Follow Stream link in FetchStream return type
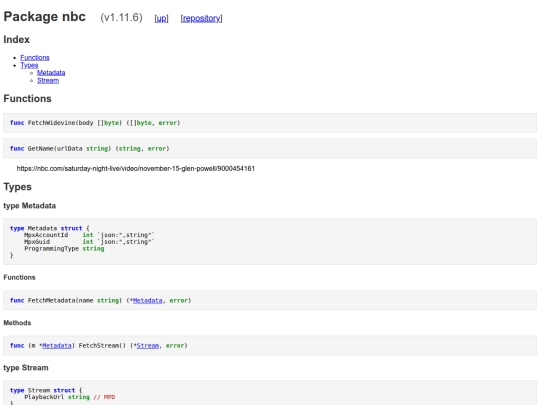Viewport: 540px width, 405px height. point(148,345)
